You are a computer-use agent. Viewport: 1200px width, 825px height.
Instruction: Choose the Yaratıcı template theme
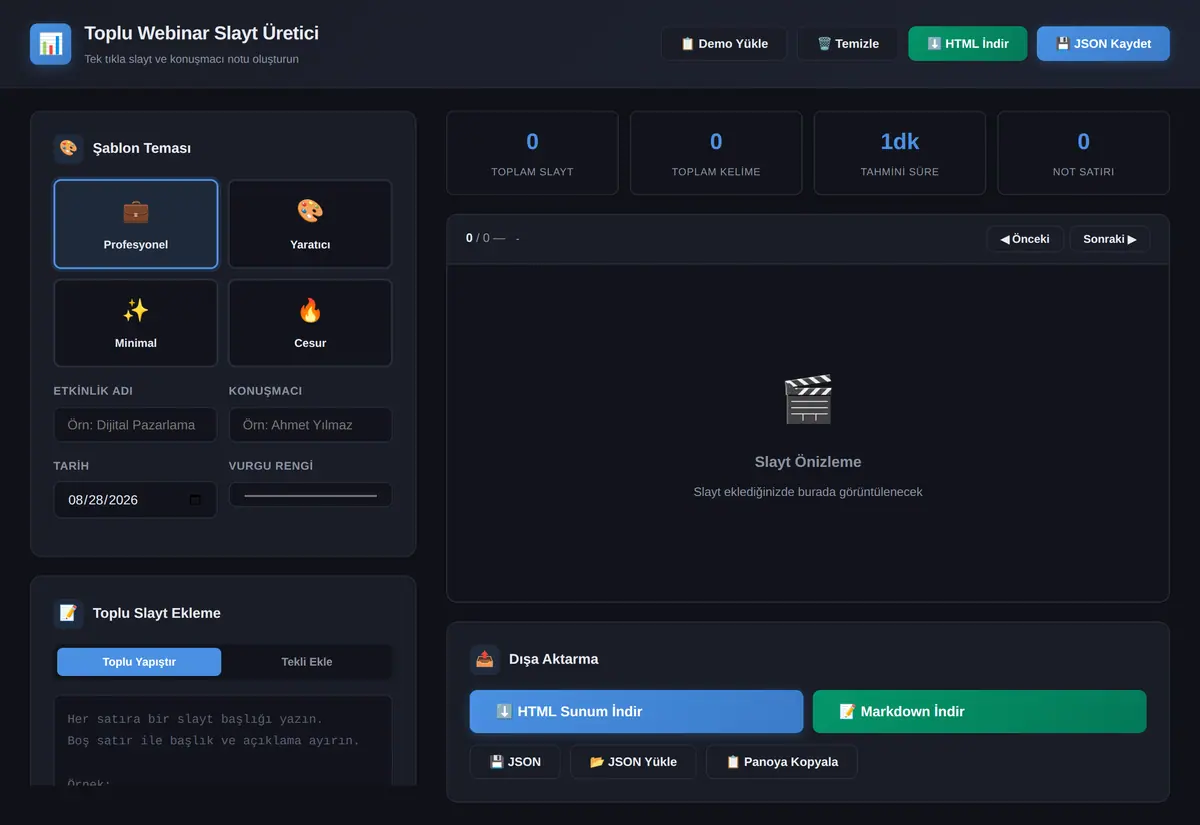[310, 224]
